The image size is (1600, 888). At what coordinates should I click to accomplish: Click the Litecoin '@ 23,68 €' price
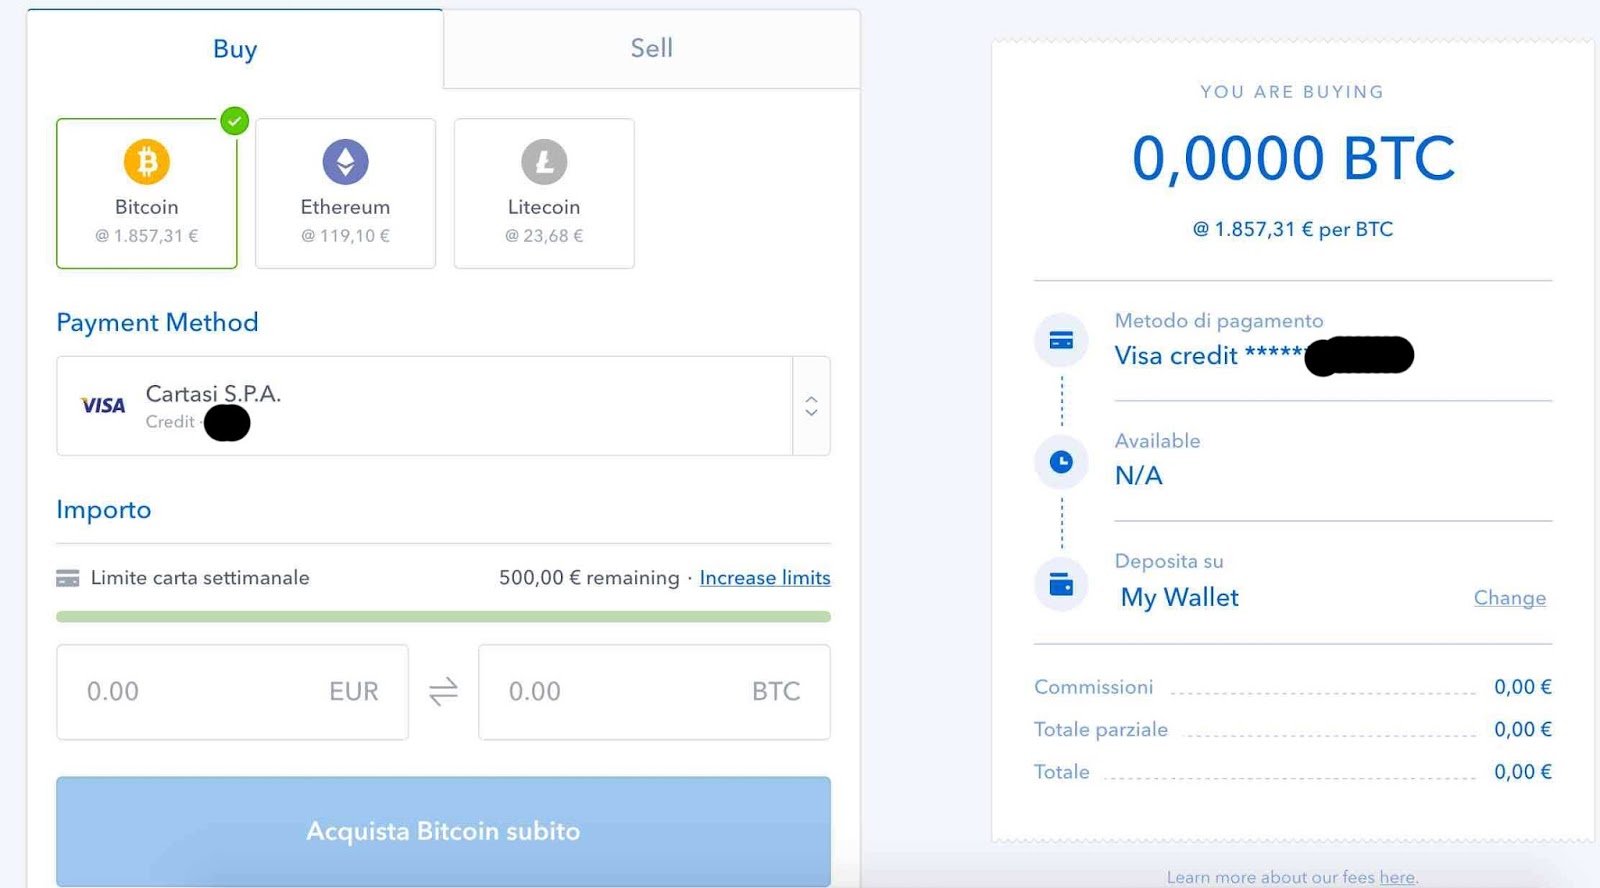[x=544, y=236]
